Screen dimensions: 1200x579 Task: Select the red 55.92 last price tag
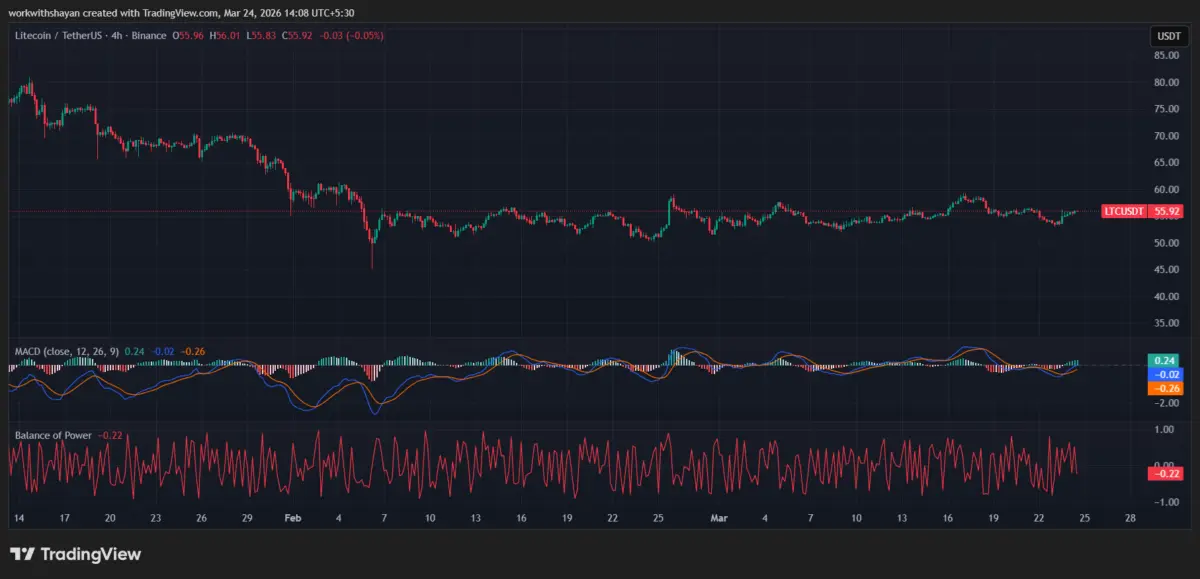pyautogui.click(x=1167, y=212)
